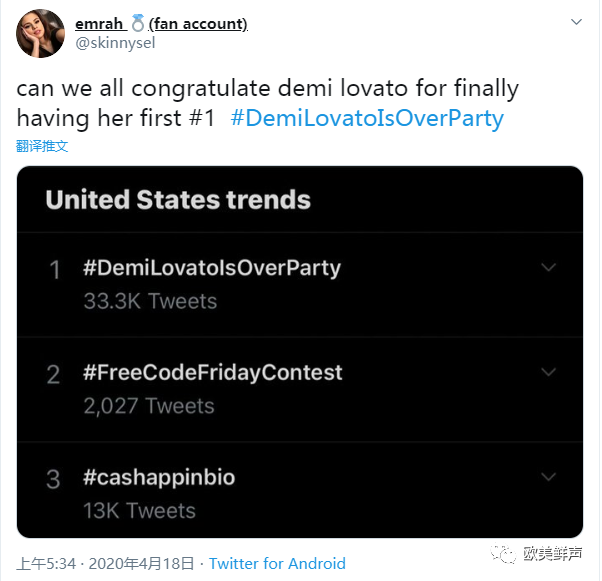Click the Twitter for Android source link
Screen dimensions: 602x581
tap(277, 563)
